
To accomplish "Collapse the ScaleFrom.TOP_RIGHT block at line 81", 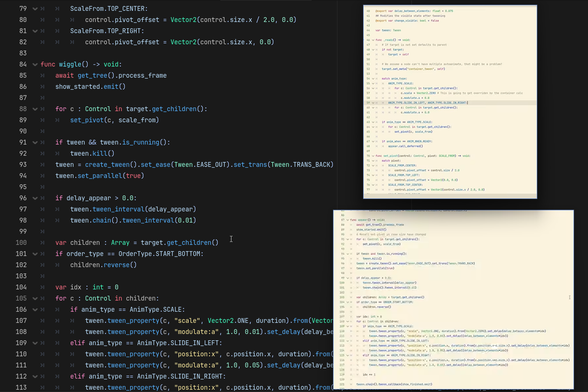I will (35, 31).
